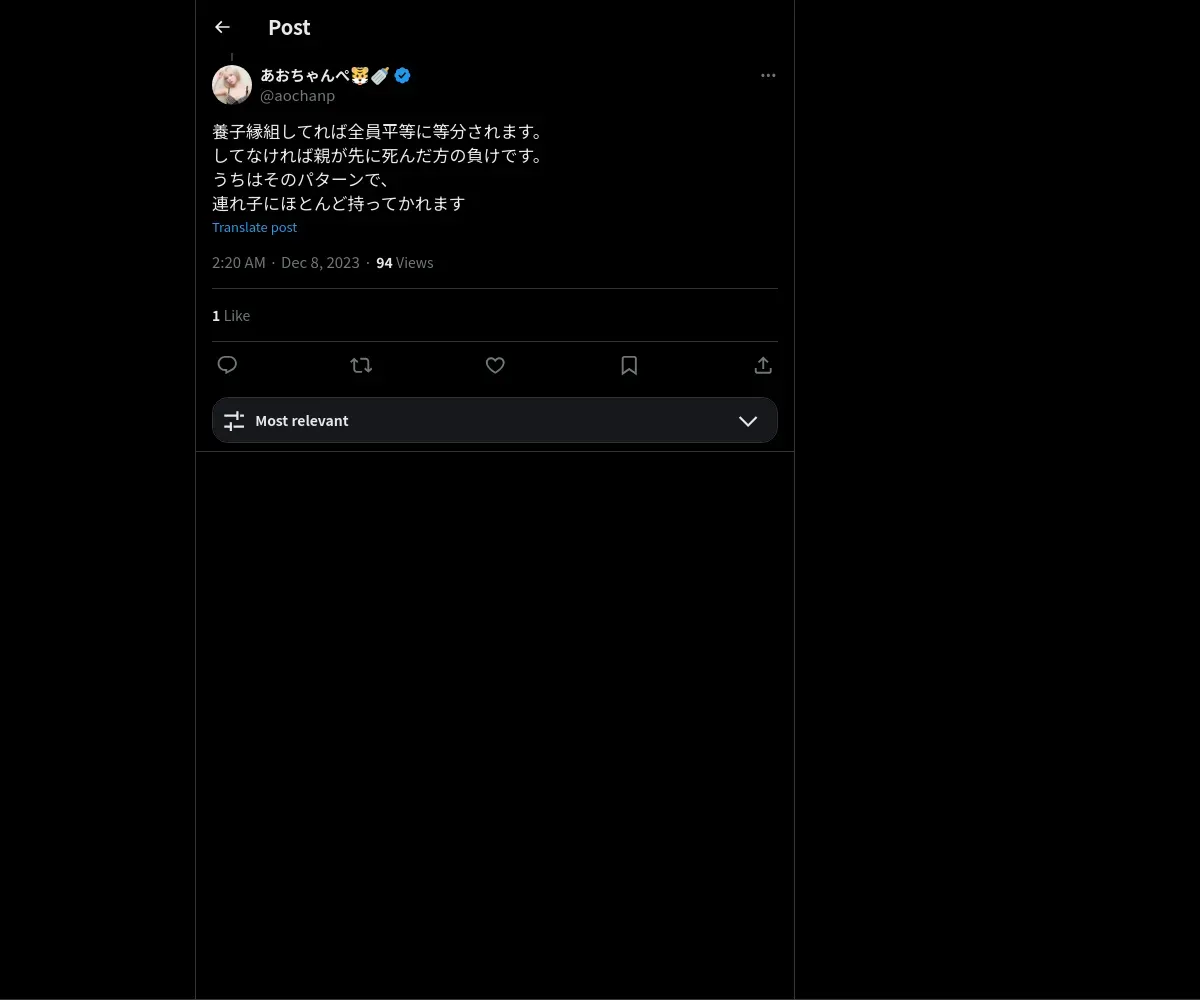This screenshot has height=1000, width=1200.
Task: Click the sliders filter icon
Action: (x=234, y=421)
